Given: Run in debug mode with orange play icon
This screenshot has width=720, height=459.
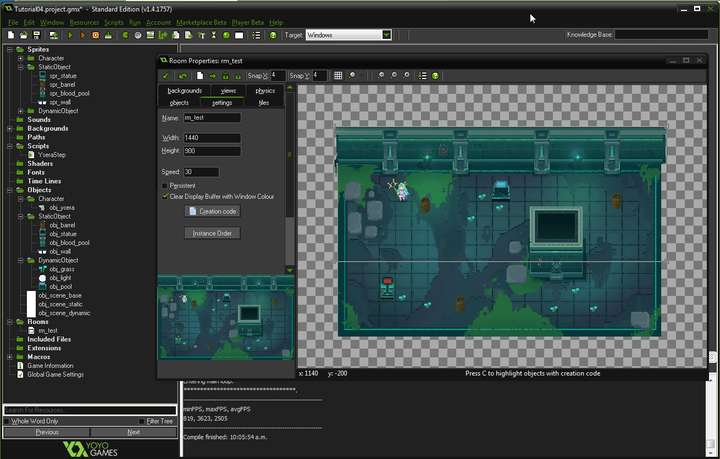Looking at the screenshot, I should point(83,35).
